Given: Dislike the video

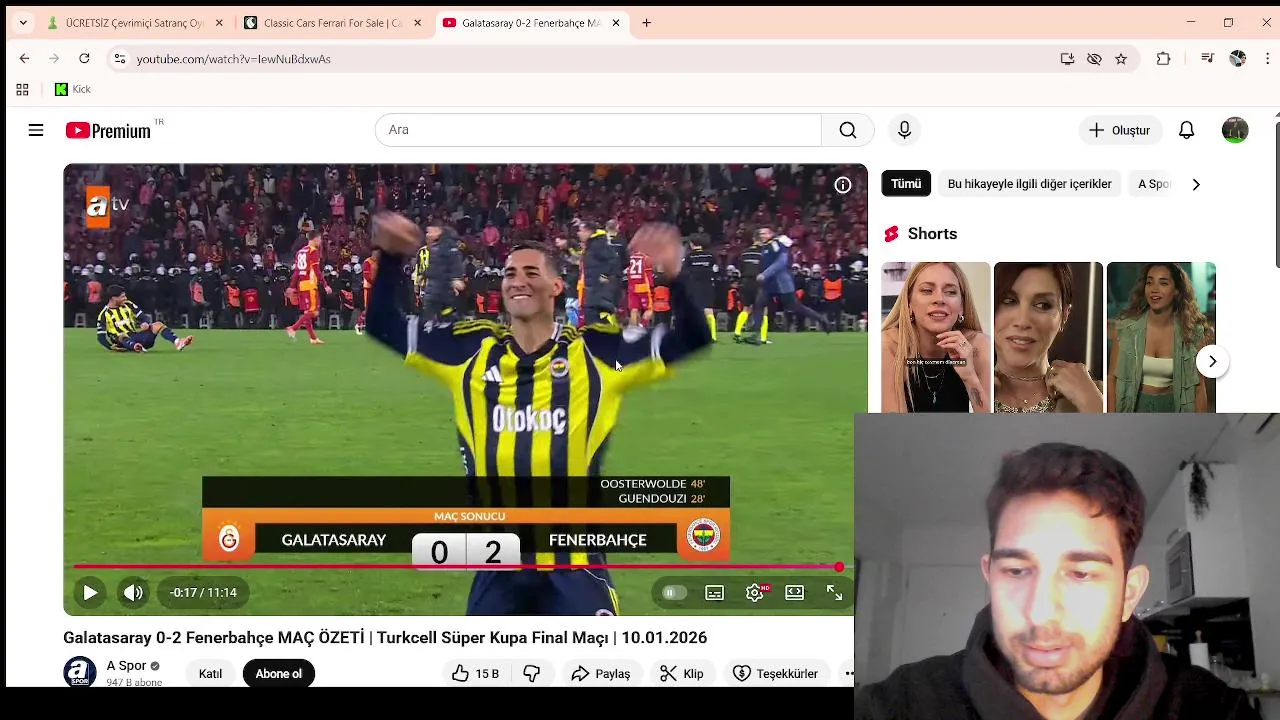Looking at the screenshot, I should point(532,674).
